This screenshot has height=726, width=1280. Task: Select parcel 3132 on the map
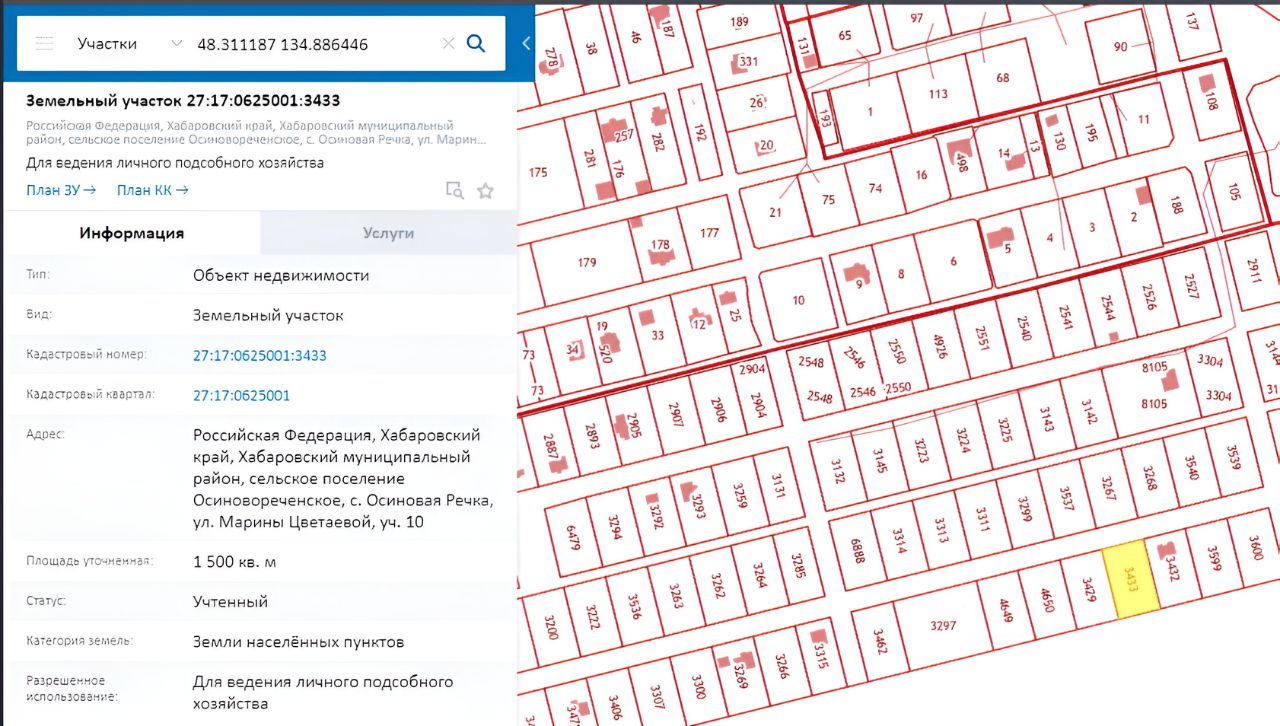[x=838, y=470]
